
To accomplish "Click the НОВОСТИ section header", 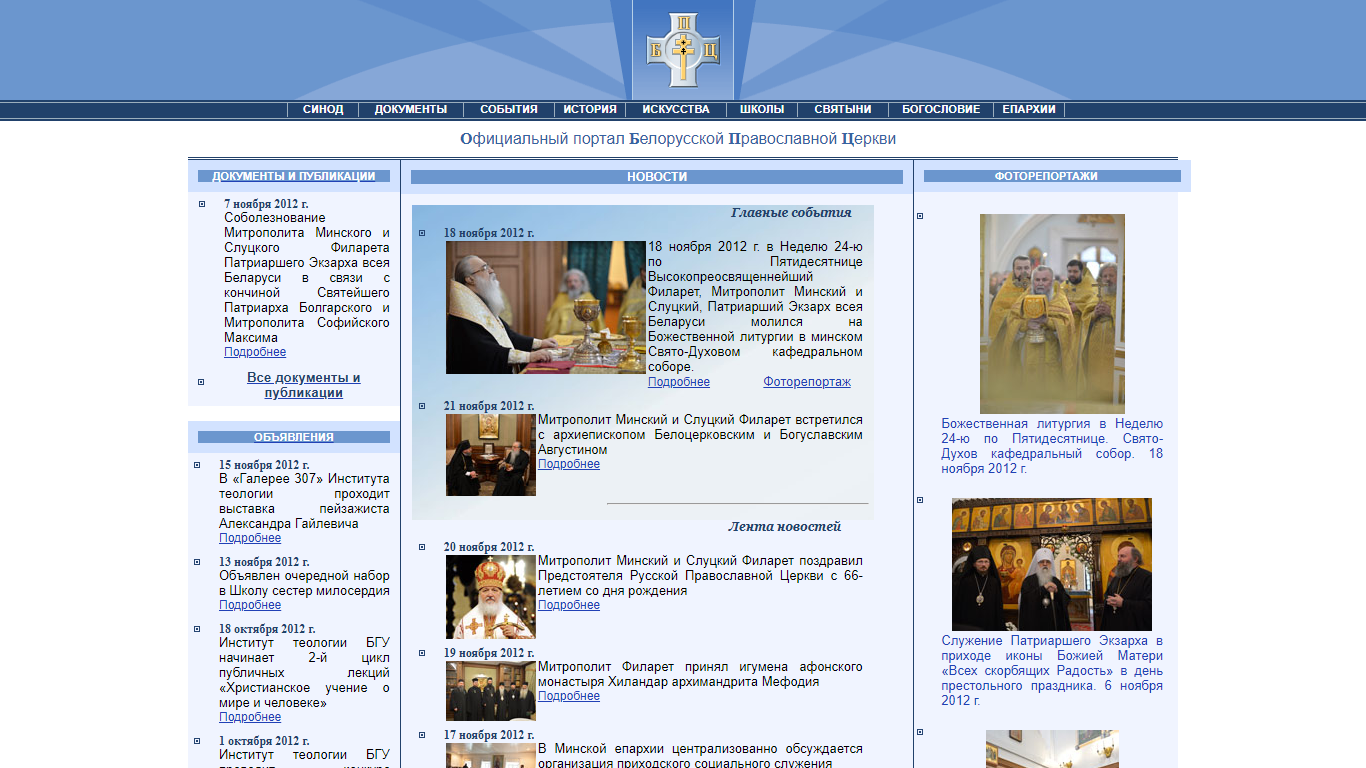I will tap(657, 177).
